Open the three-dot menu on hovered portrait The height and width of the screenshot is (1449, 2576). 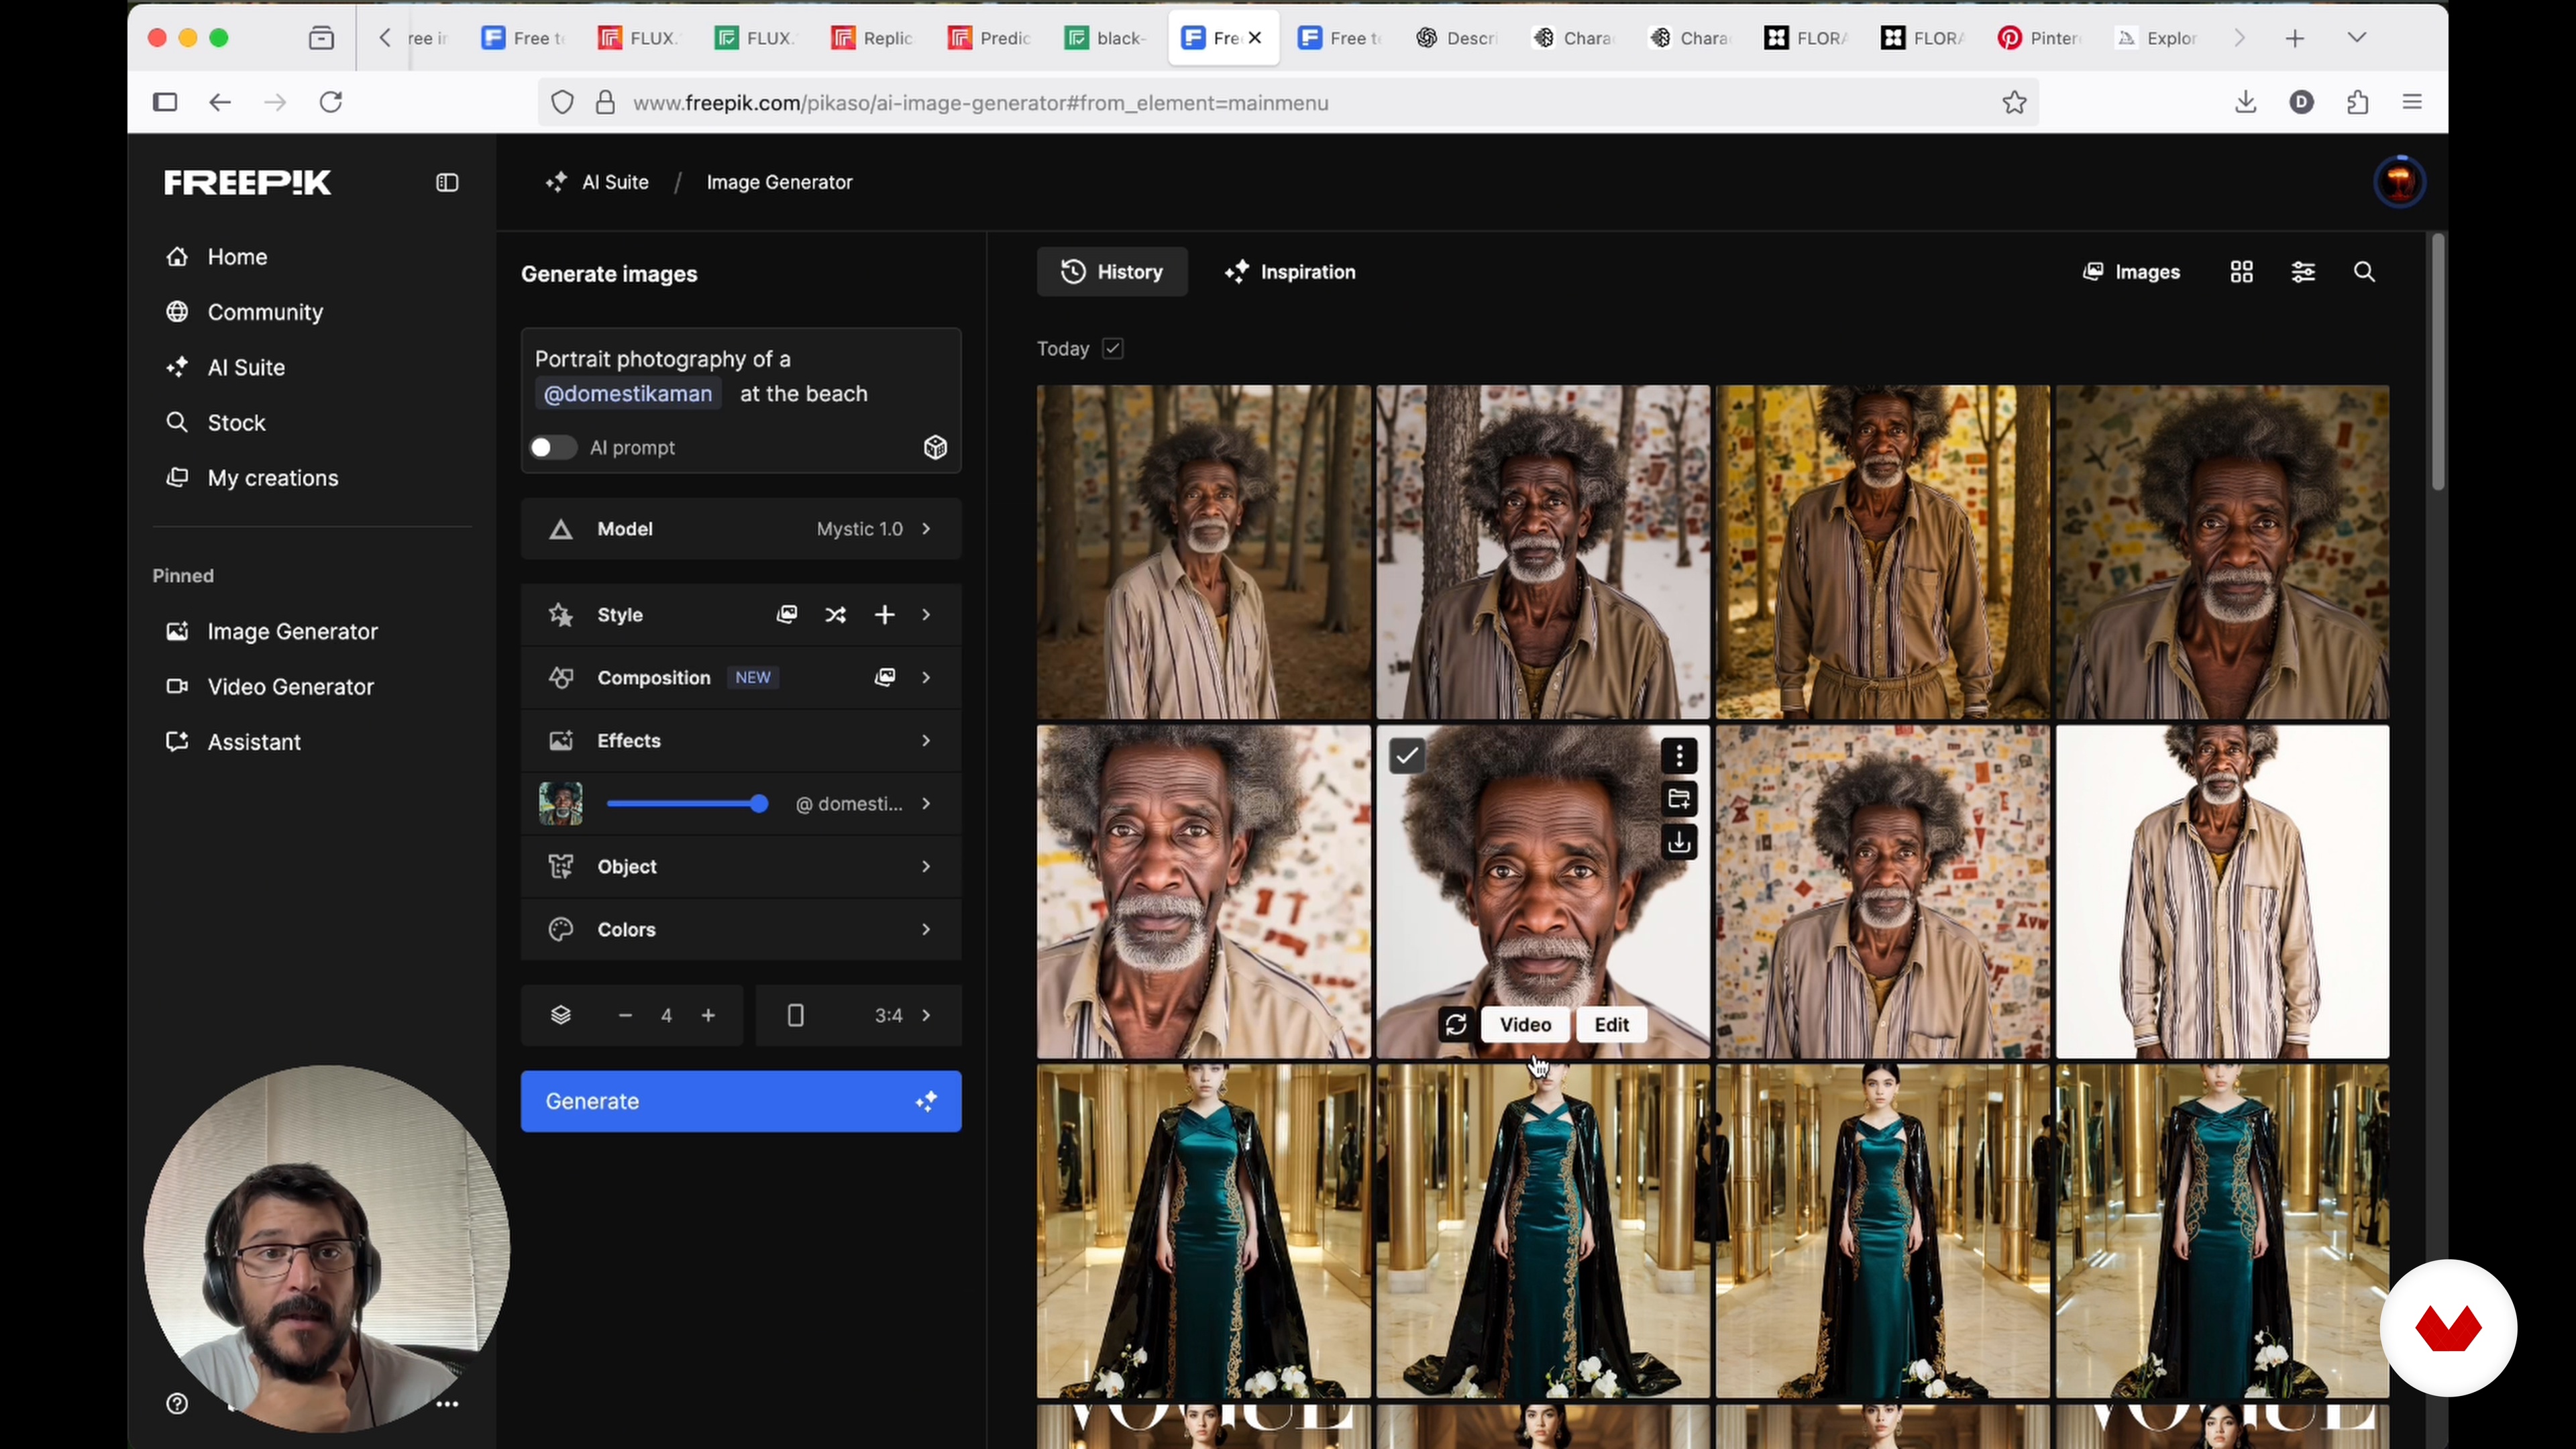click(1679, 756)
